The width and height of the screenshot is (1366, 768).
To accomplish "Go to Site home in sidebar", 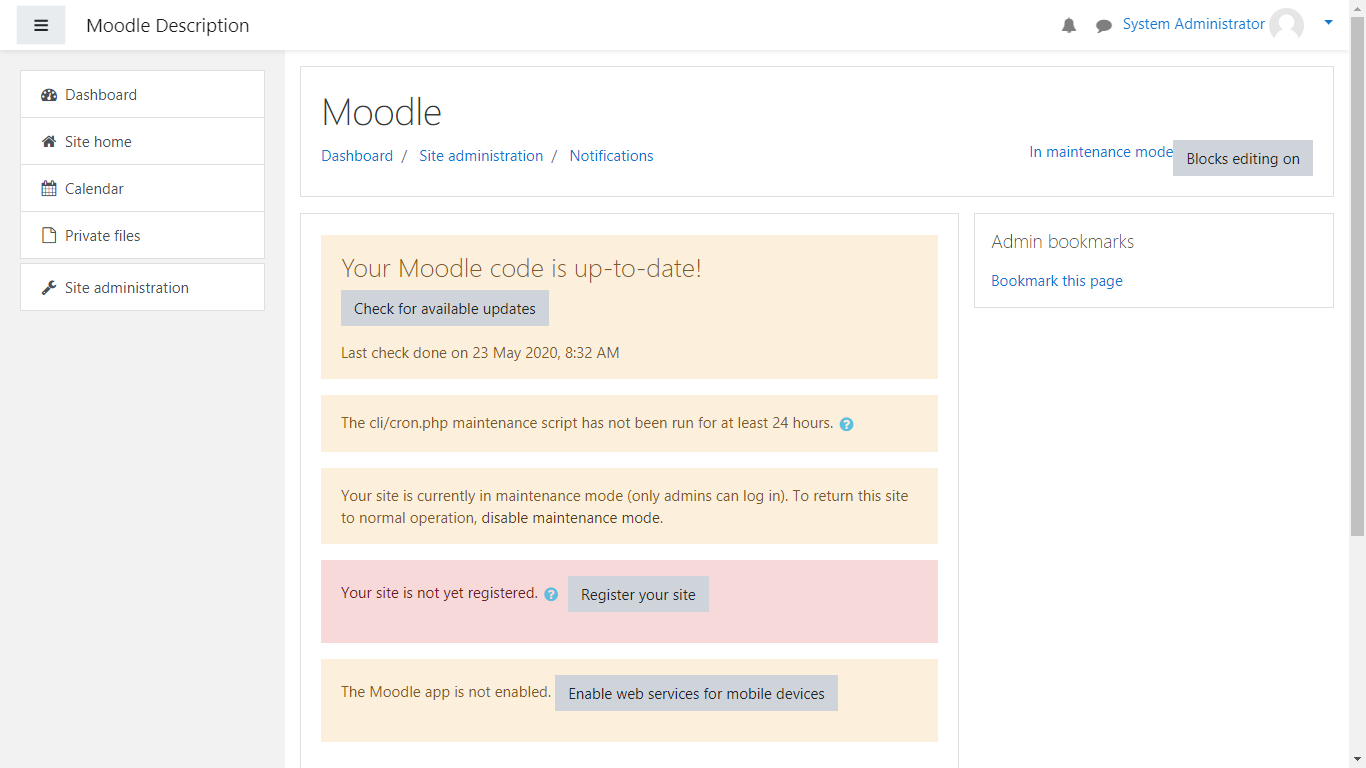I will tap(98, 142).
